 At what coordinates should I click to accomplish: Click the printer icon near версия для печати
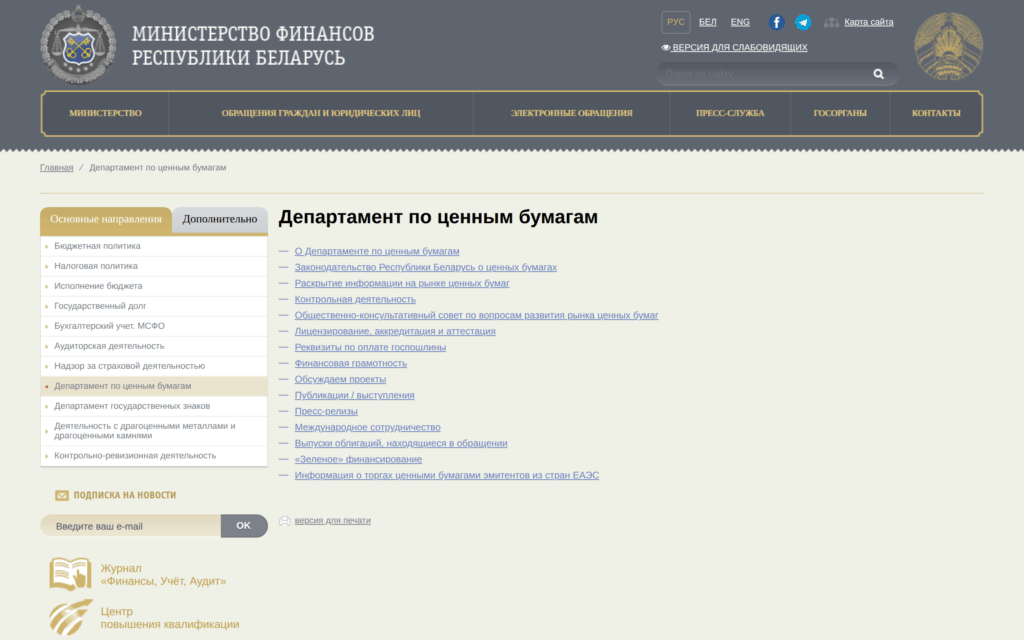click(284, 520)
